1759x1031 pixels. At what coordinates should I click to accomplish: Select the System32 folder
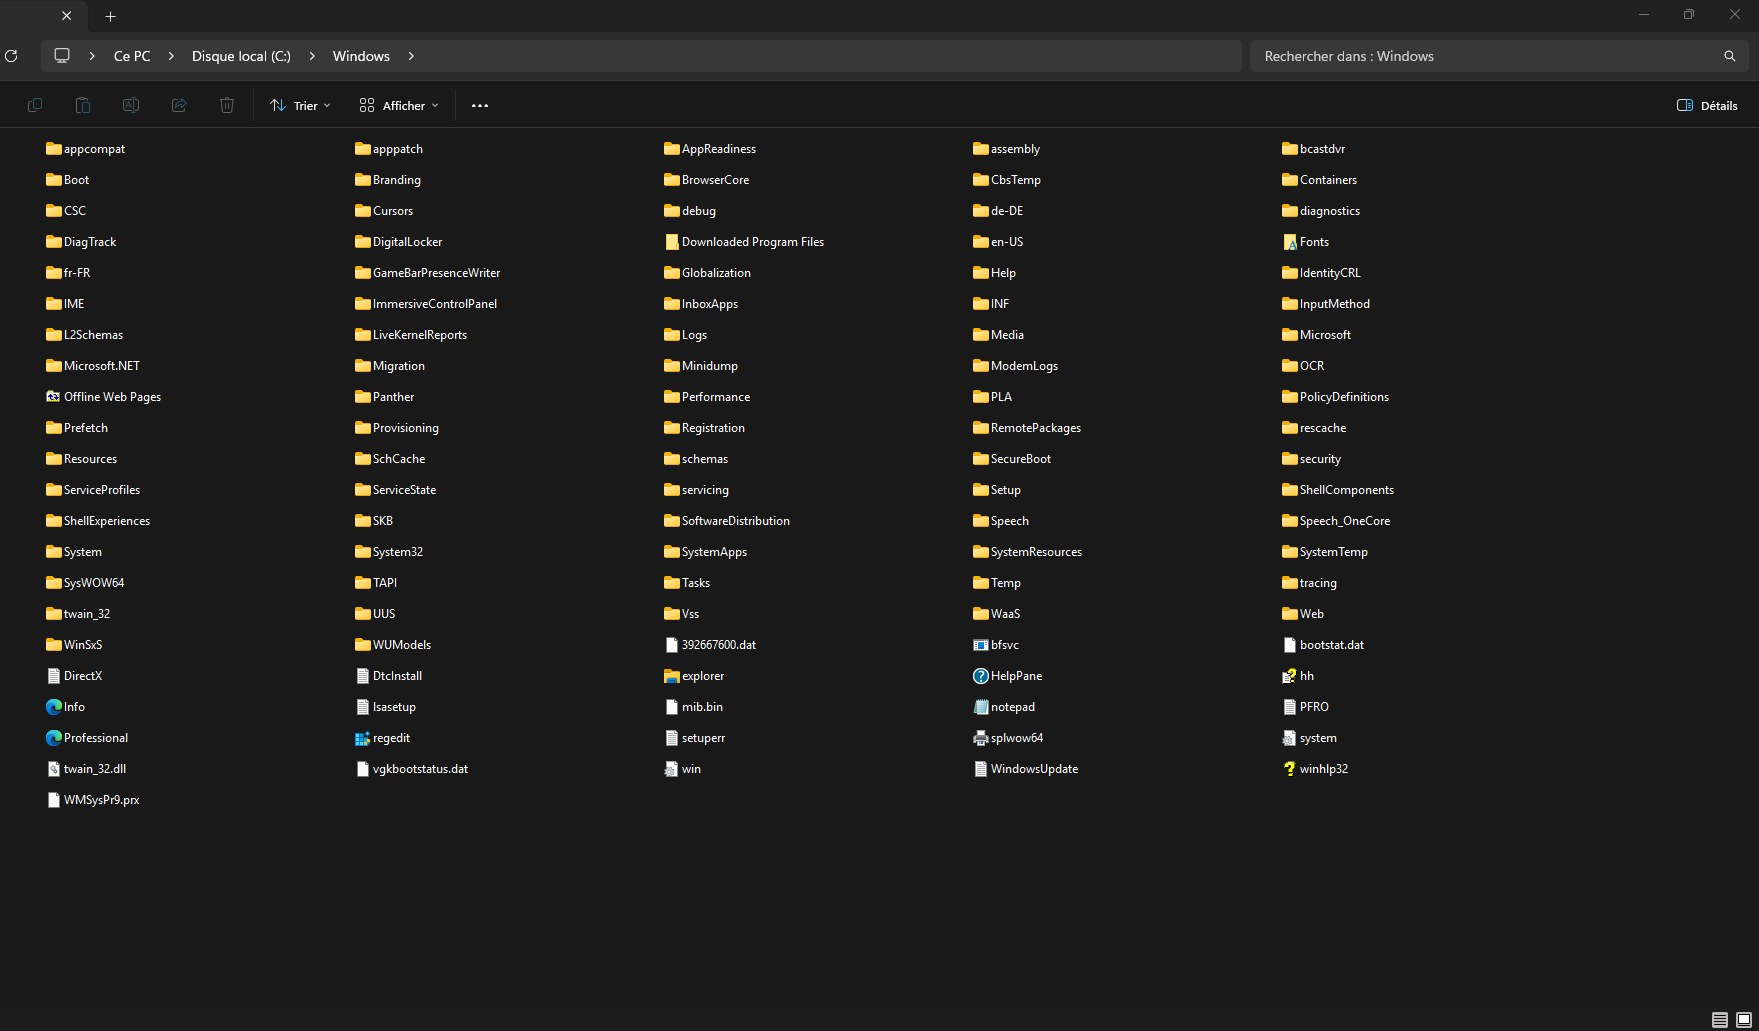click(389, 552)
